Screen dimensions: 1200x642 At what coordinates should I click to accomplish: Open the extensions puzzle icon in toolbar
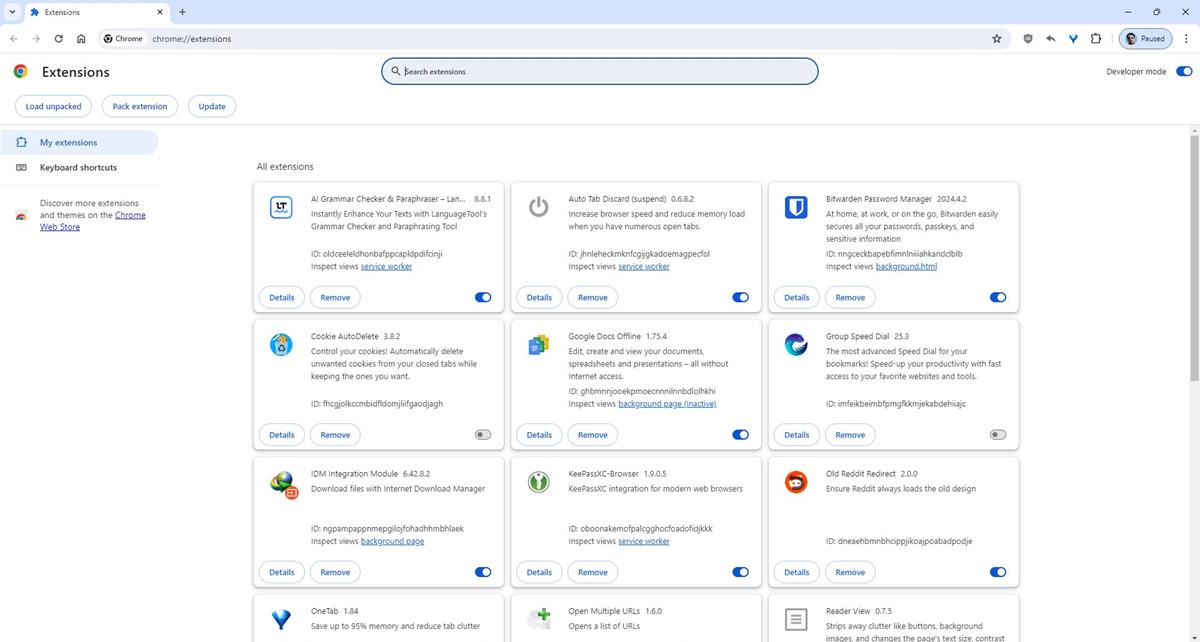point(1095,38)
